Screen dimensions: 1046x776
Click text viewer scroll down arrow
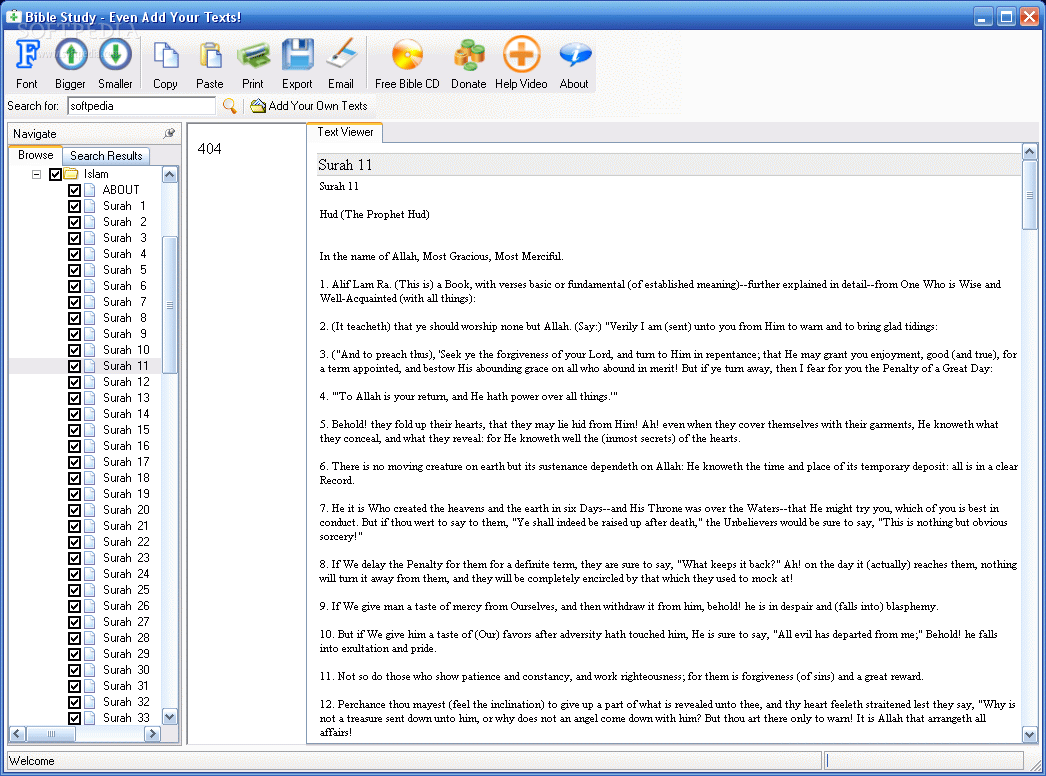tap(1029, 735)
